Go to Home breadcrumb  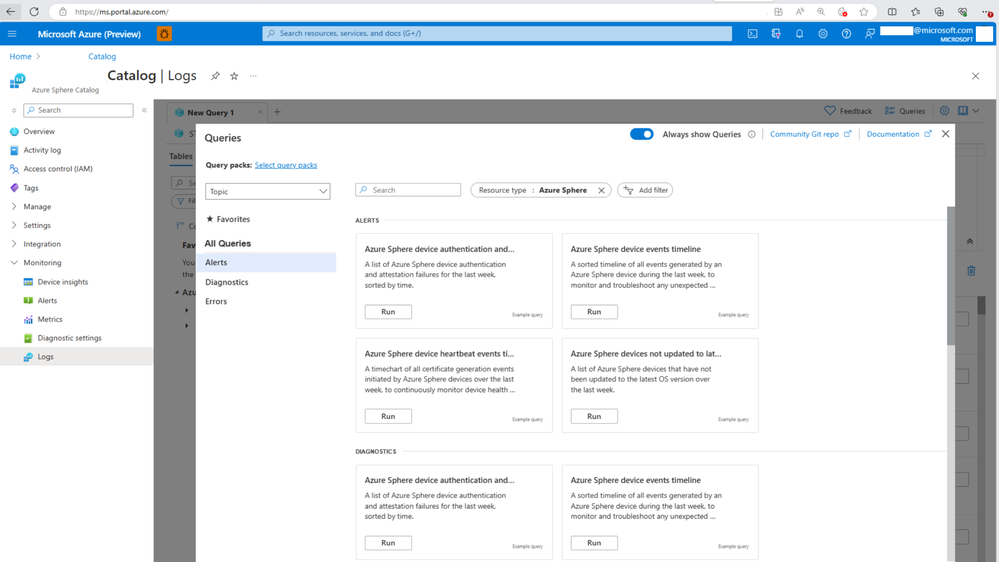tap(20, 56)
